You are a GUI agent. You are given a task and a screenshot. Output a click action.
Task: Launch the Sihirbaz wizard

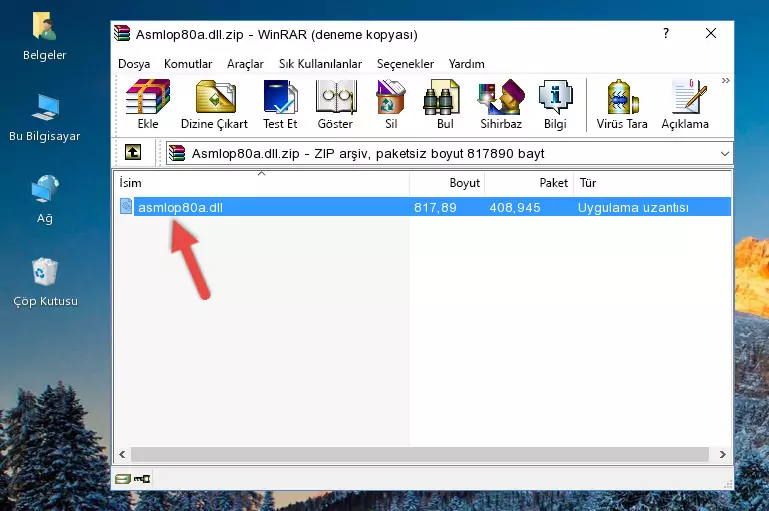pos(501,104)
